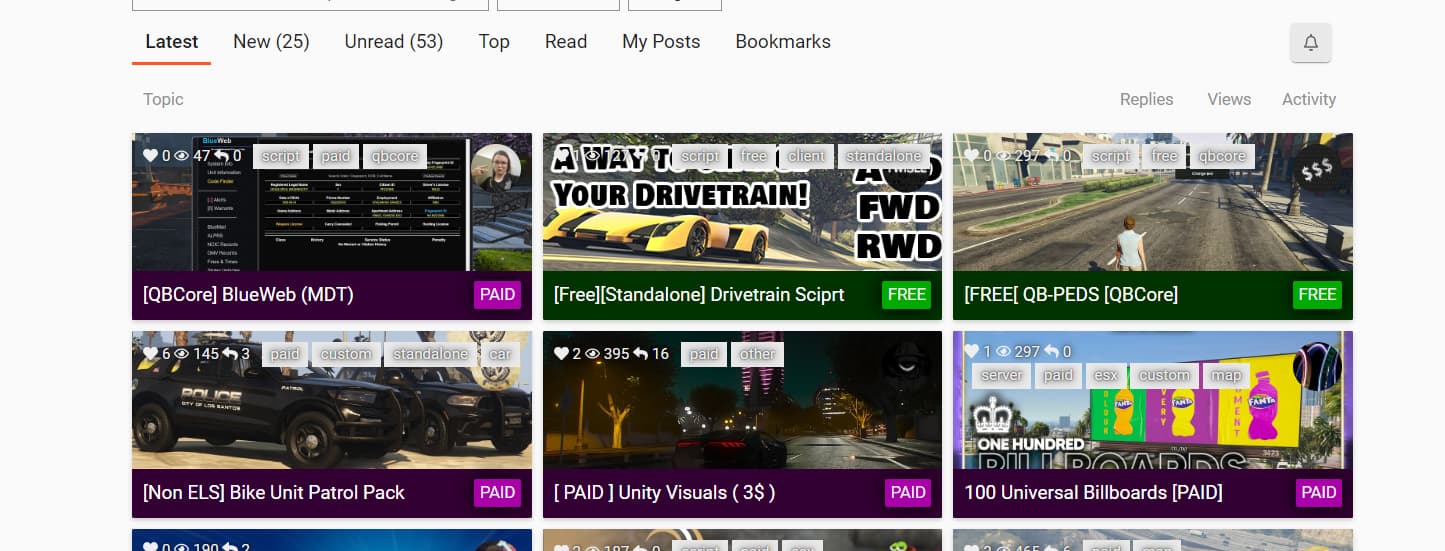Click the reply arrow icon on BlueWeb card
The width and height of the screenshot is (1445, 551).
(x=221, y=156)
